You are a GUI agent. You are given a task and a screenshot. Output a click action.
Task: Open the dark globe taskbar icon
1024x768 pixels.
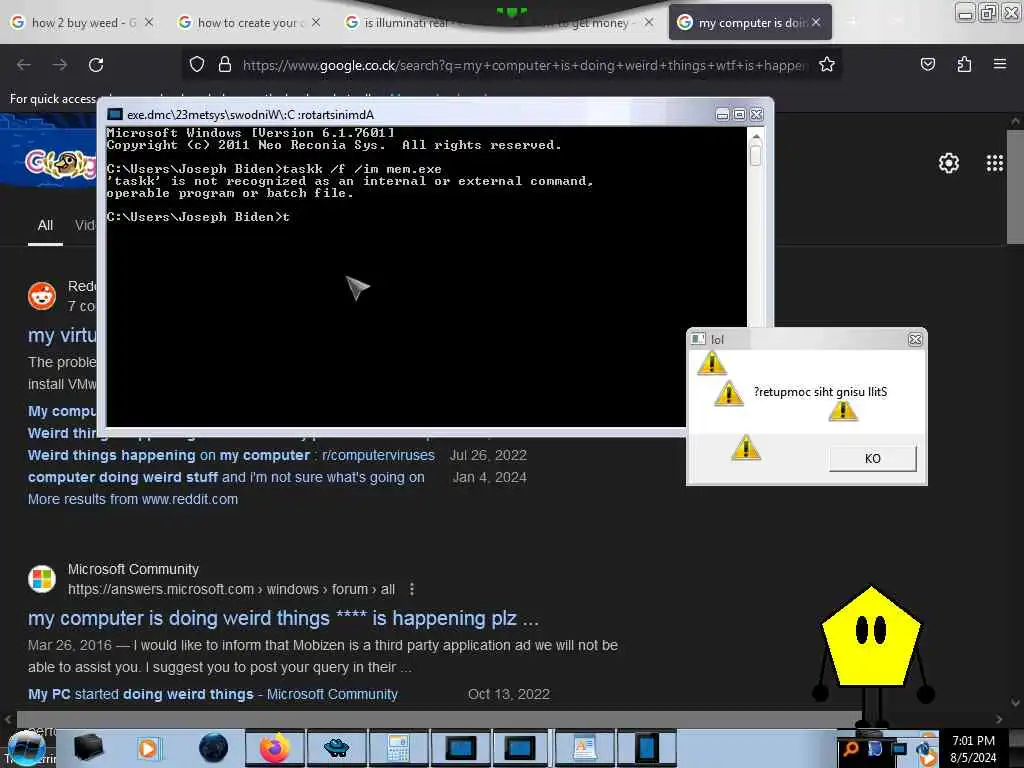[x=214, y=748]
